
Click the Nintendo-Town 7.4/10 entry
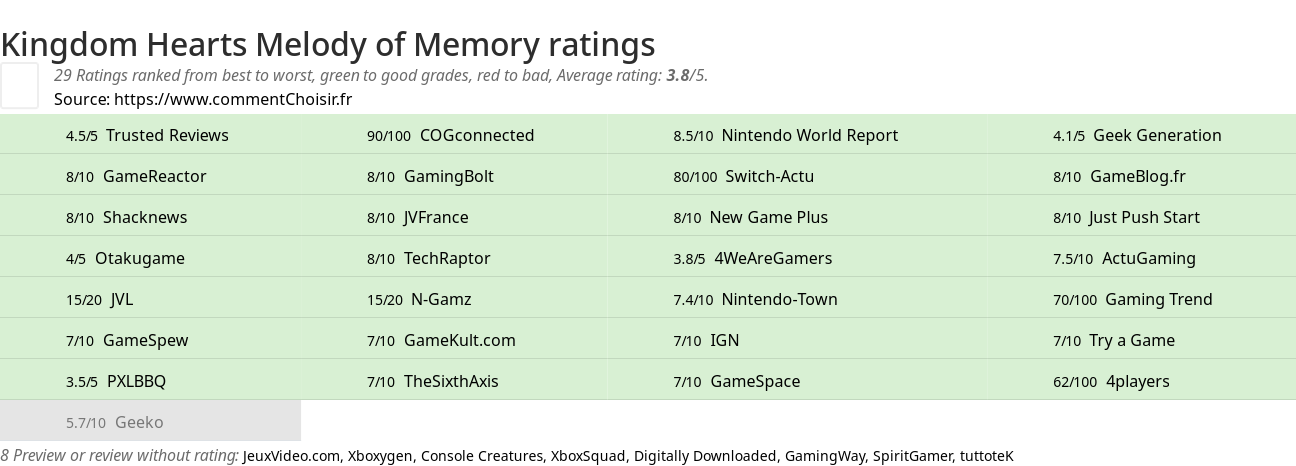(779, 299)
